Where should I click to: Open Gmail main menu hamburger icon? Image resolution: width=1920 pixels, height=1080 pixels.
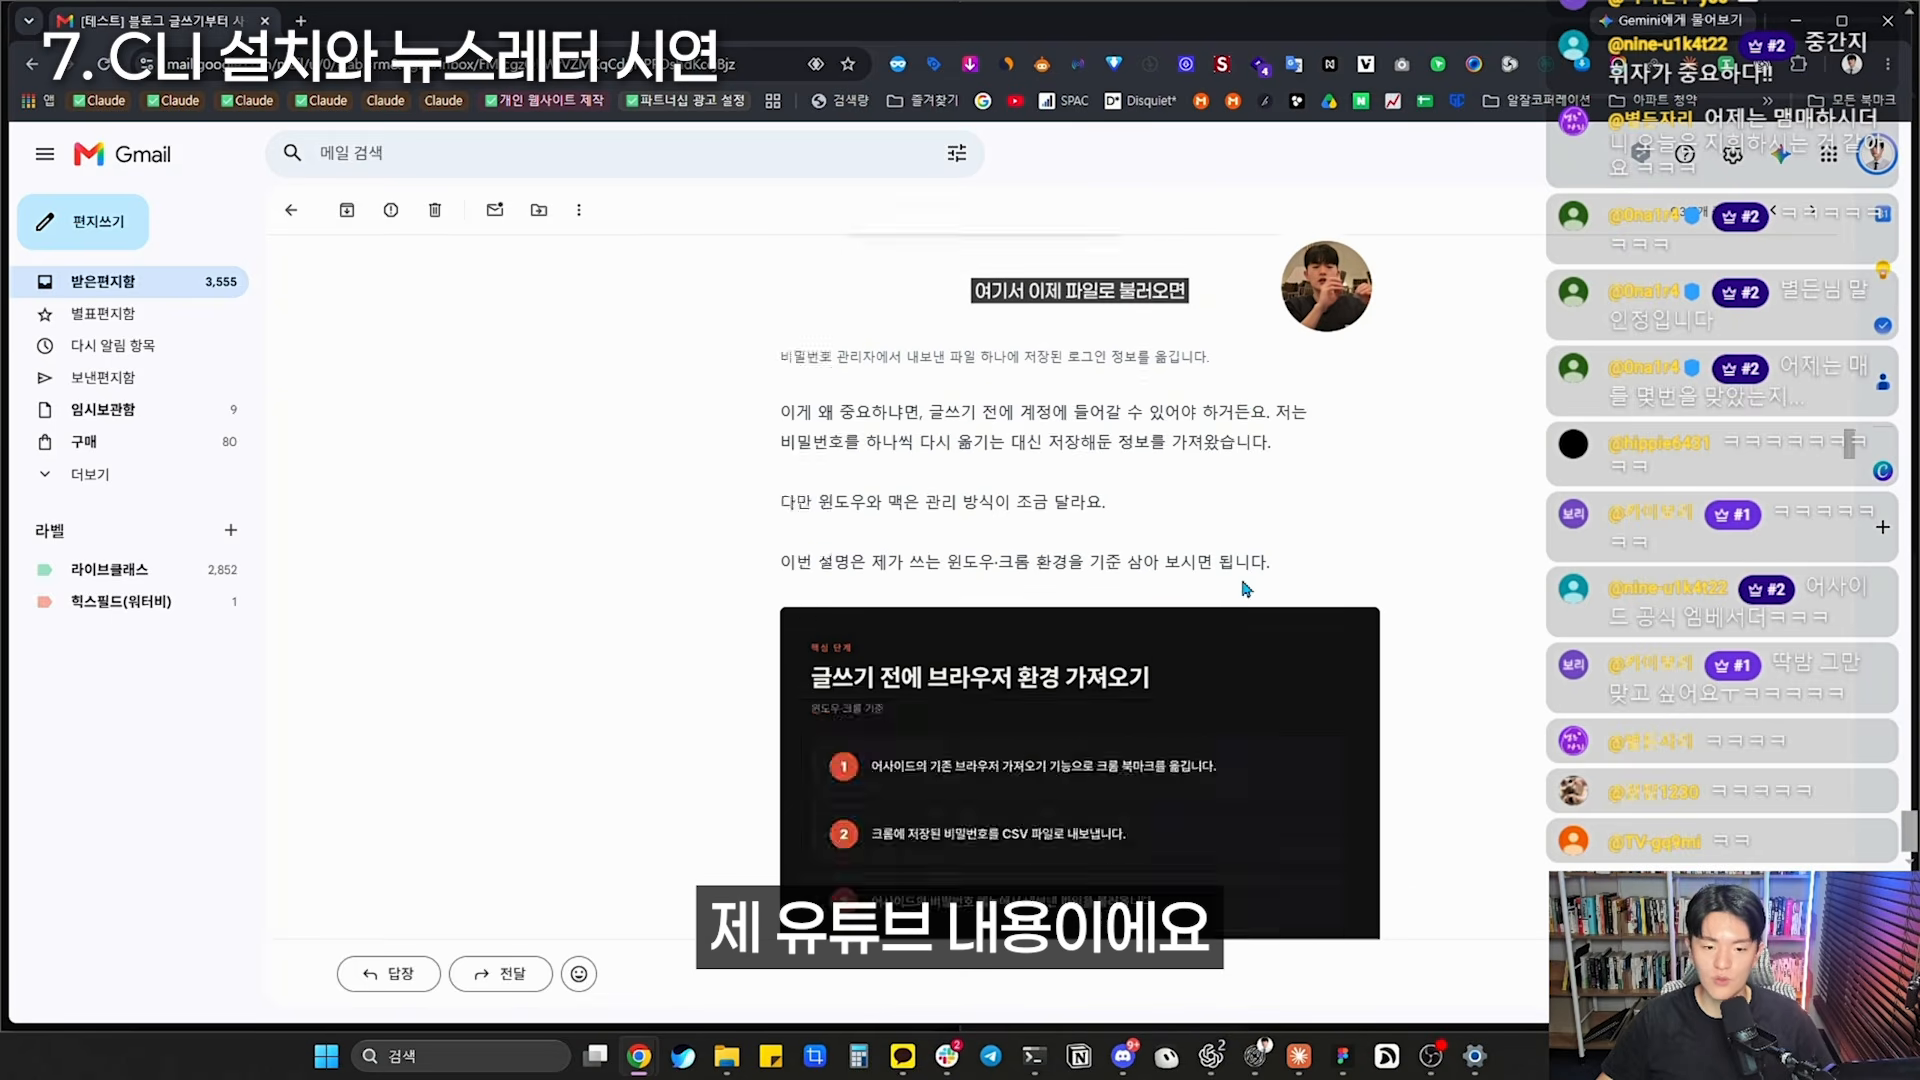click(x=44, y=154)
